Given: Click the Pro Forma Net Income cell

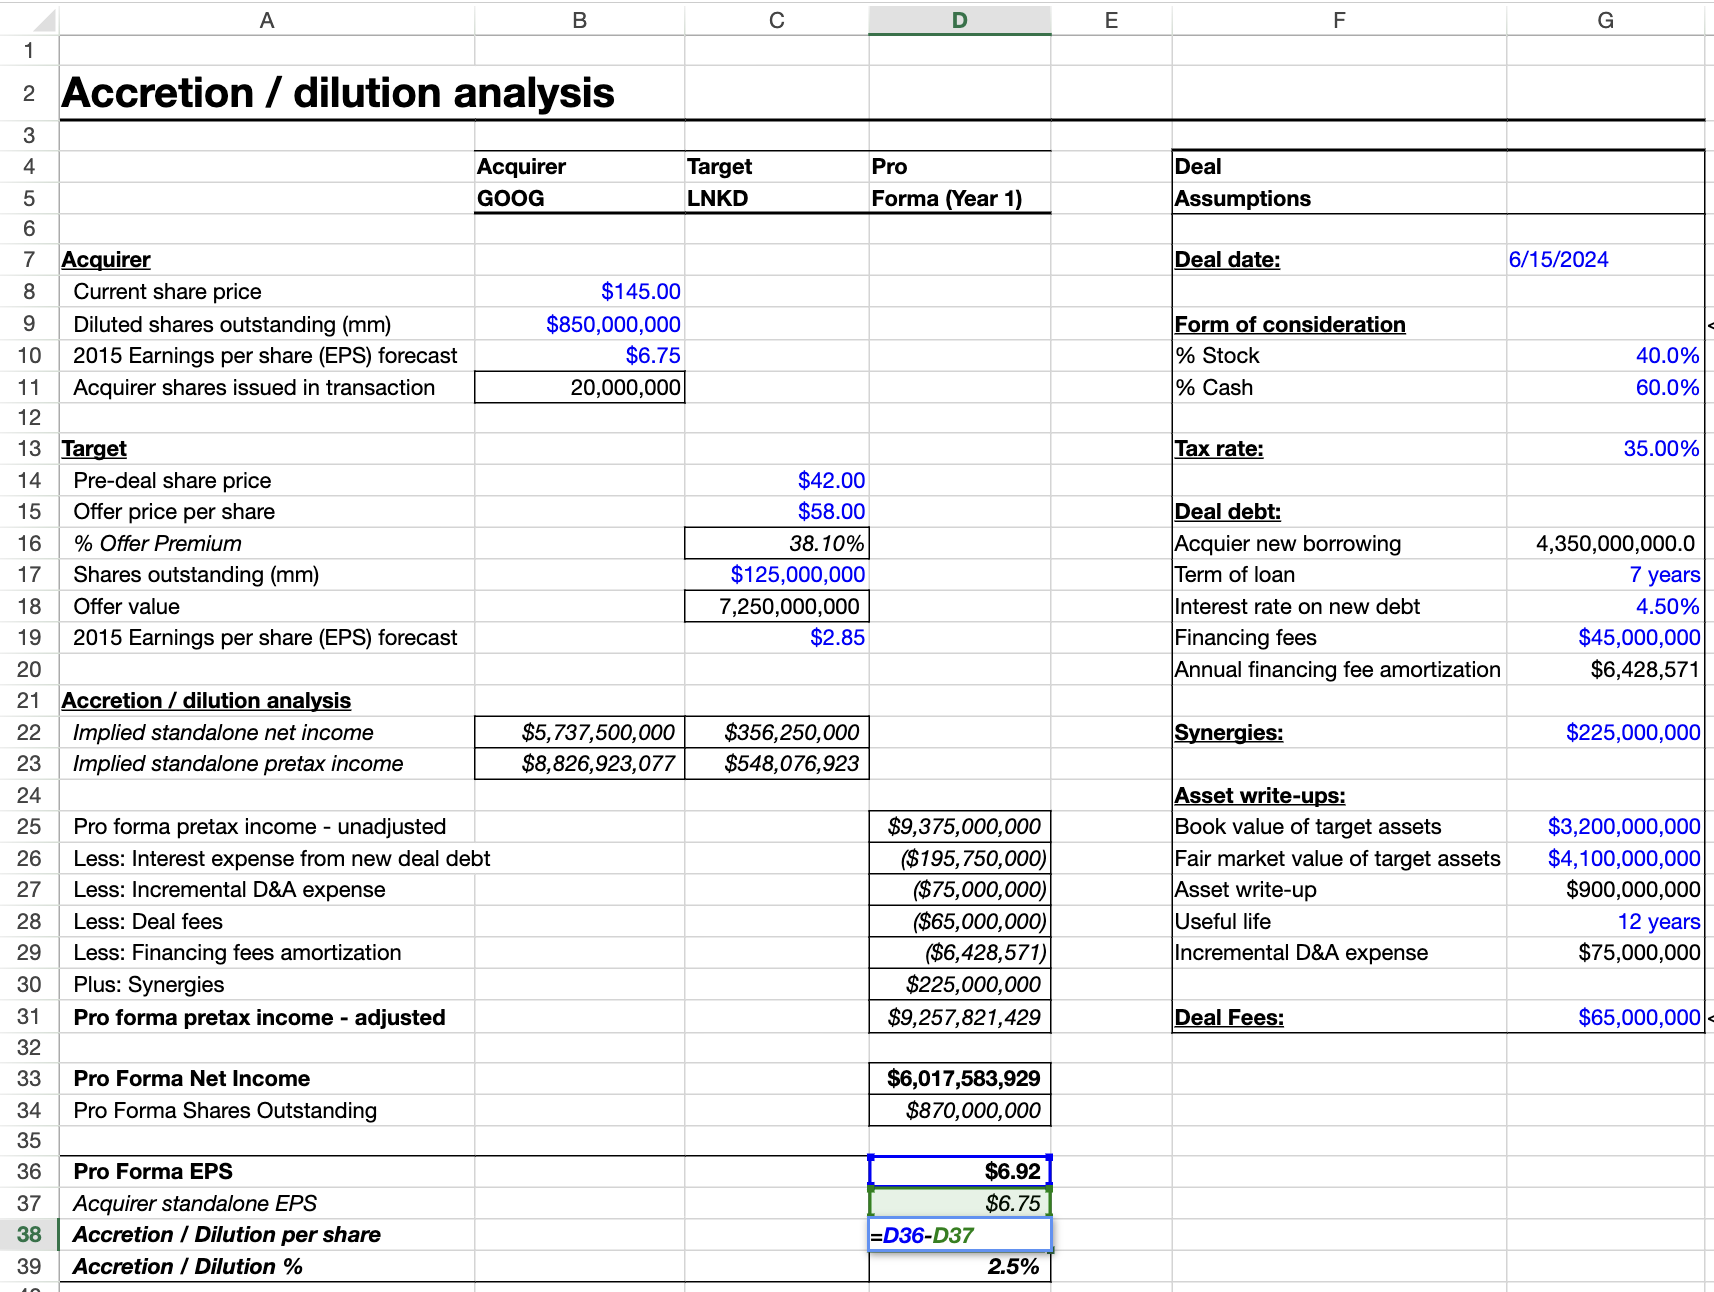Looking at the screenshot, I should click(x=959, y=1078).
